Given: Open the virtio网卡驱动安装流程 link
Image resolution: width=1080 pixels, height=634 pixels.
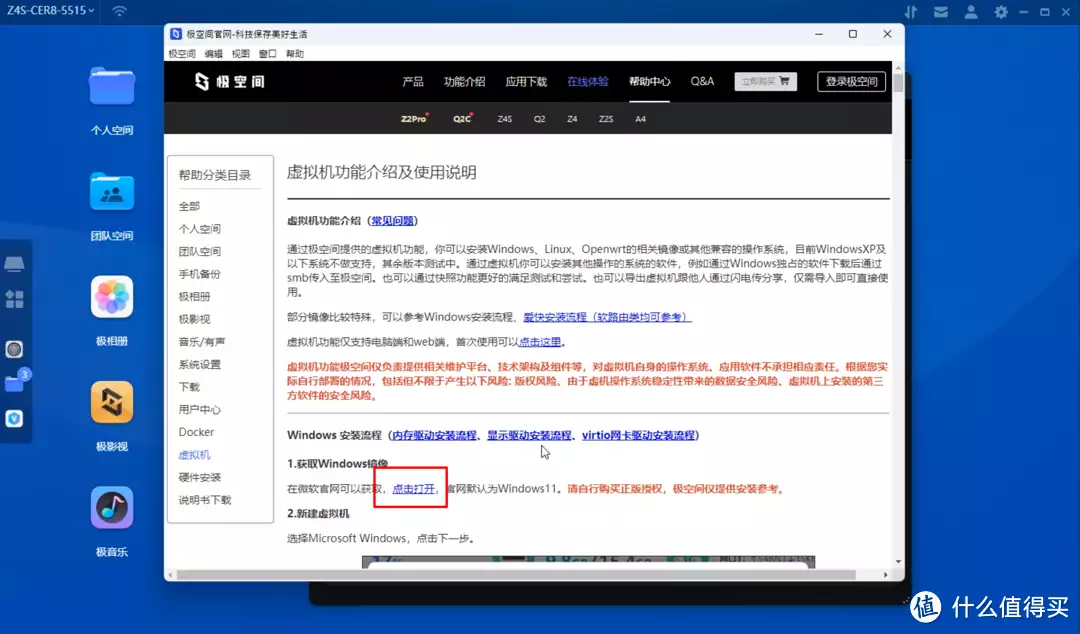Looking at the screenshot, I should coord(638,436).
